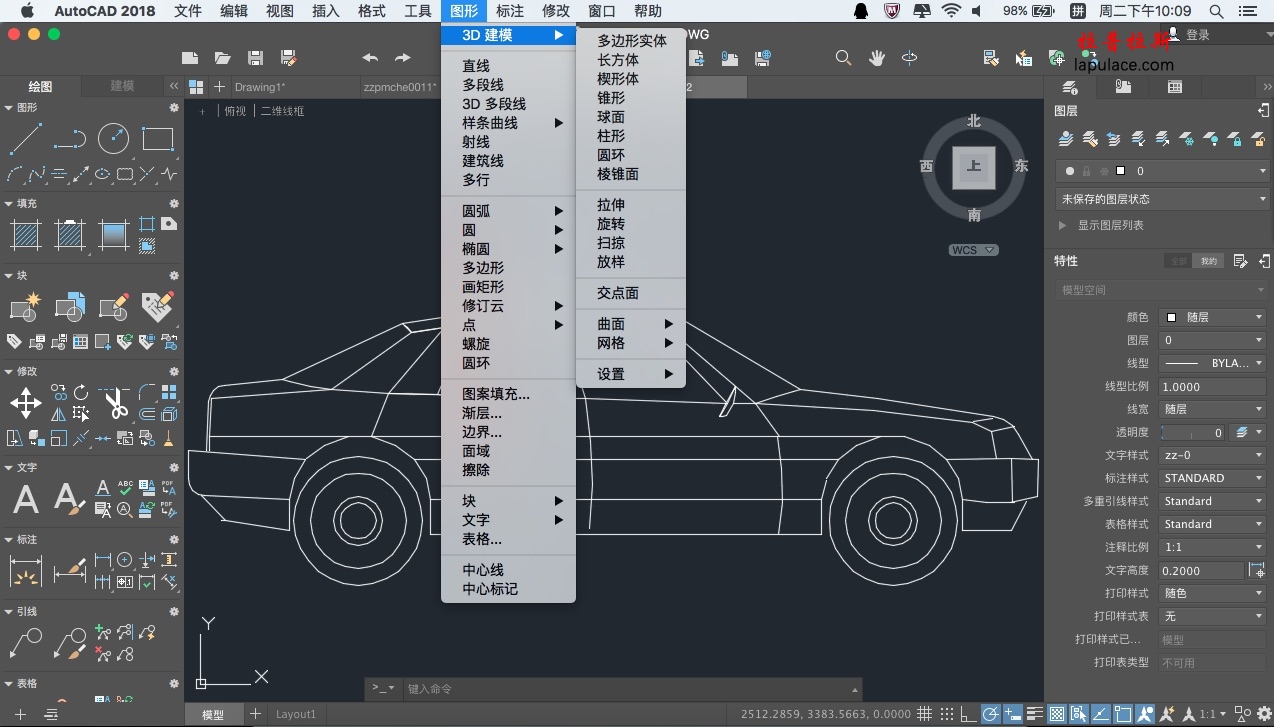1274x727 pixels.
Task: Open the 颜色 color swatch dropdown
Action: coord(1212,317)
